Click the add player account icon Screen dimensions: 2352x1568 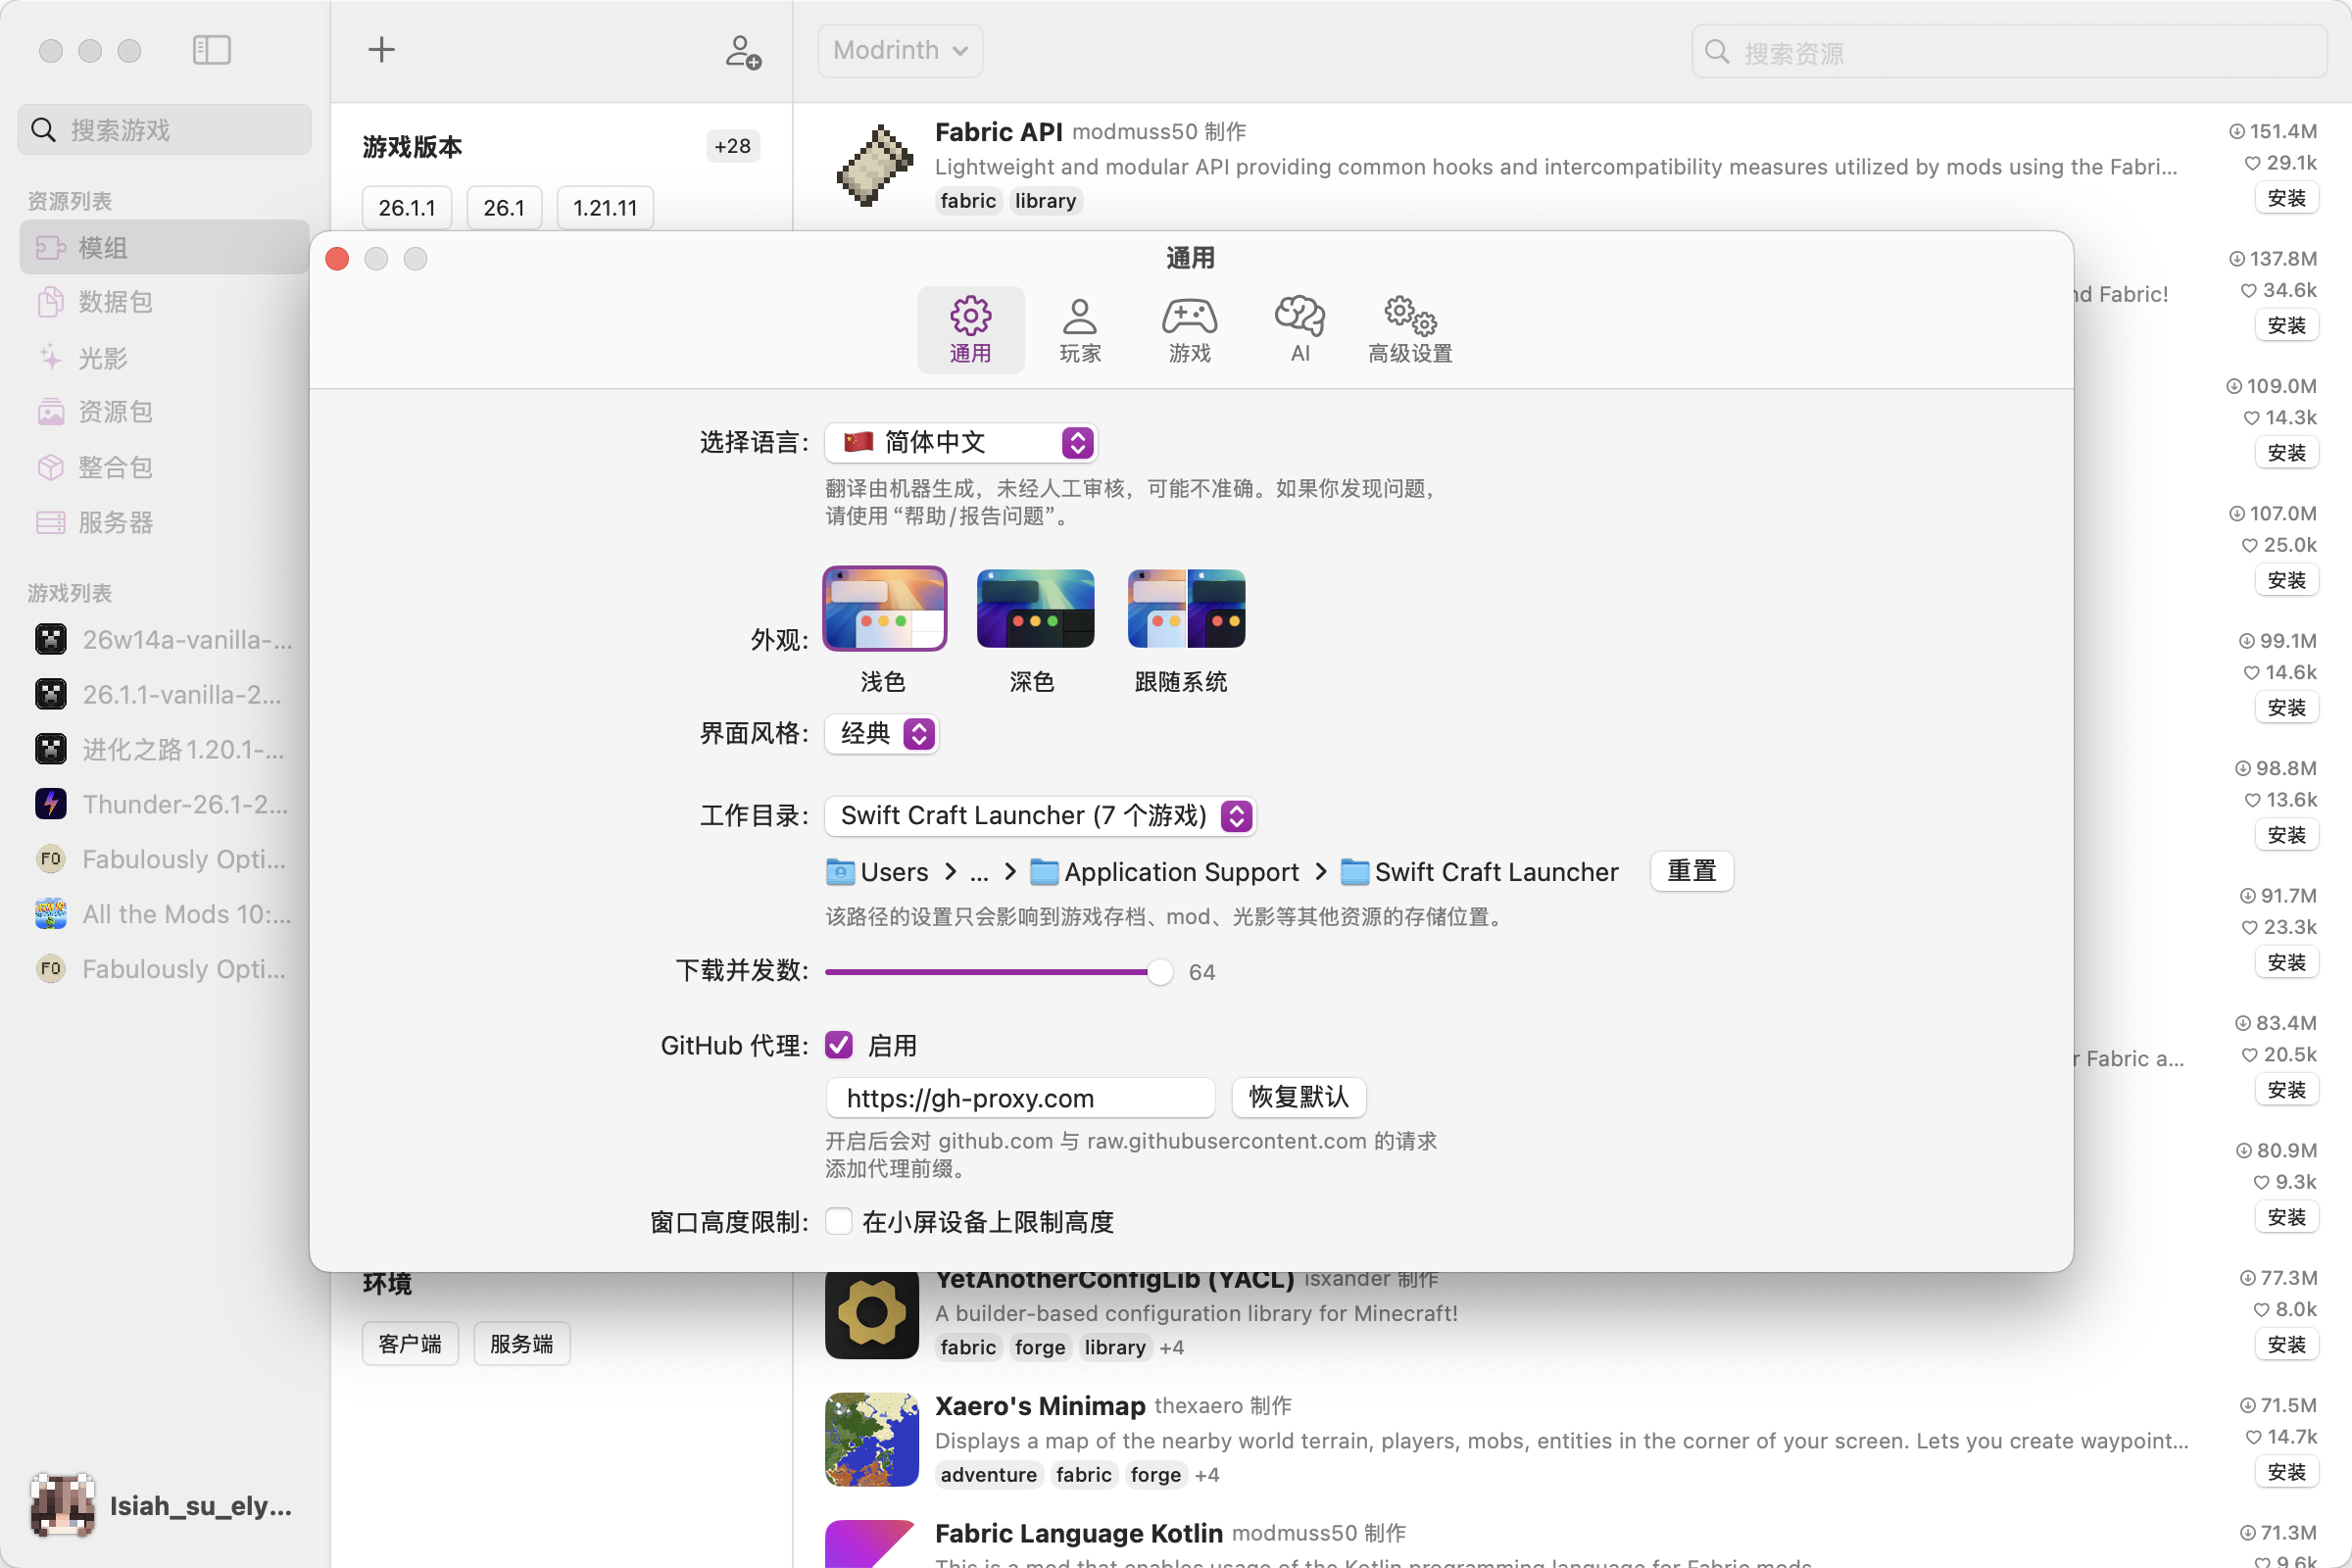[741, 51]
